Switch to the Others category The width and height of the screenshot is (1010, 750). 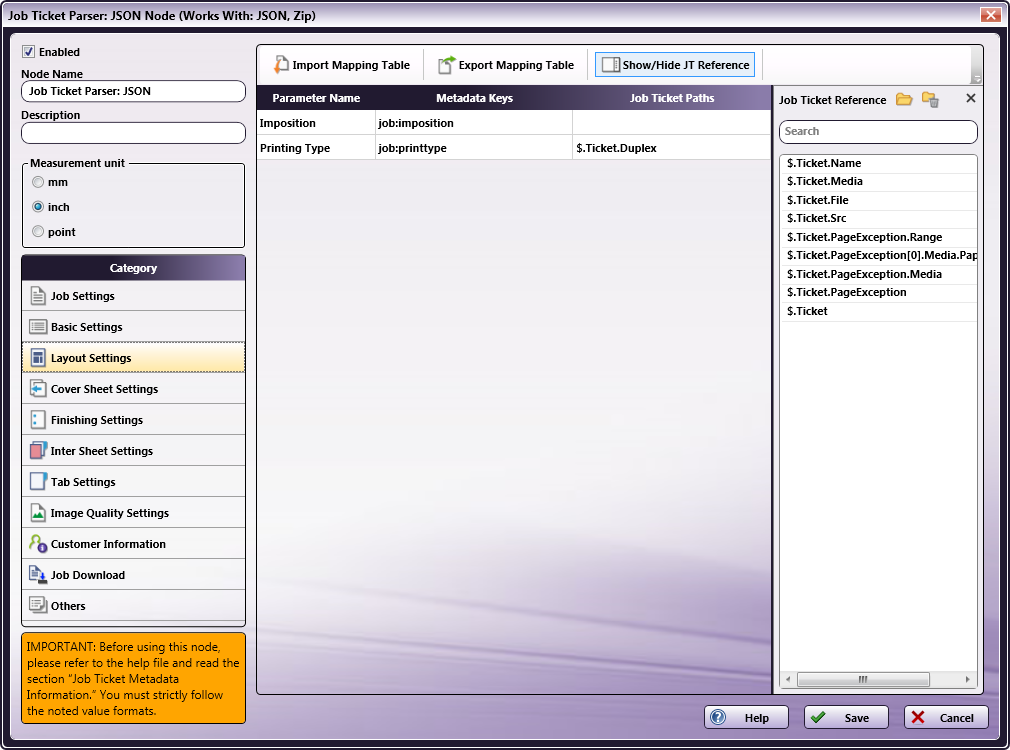(133, 605)
